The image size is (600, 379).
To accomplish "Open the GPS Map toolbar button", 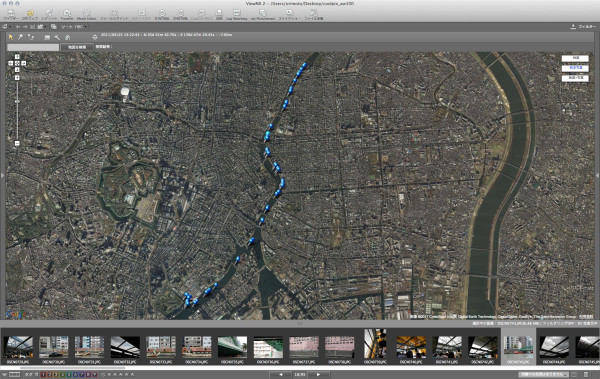I will [30, 15].
